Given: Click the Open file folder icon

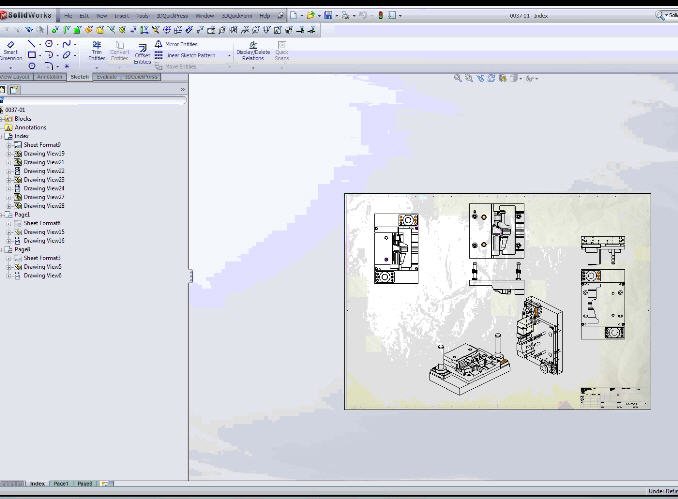Looking at the screenshot, I should [x=310, y=16].
